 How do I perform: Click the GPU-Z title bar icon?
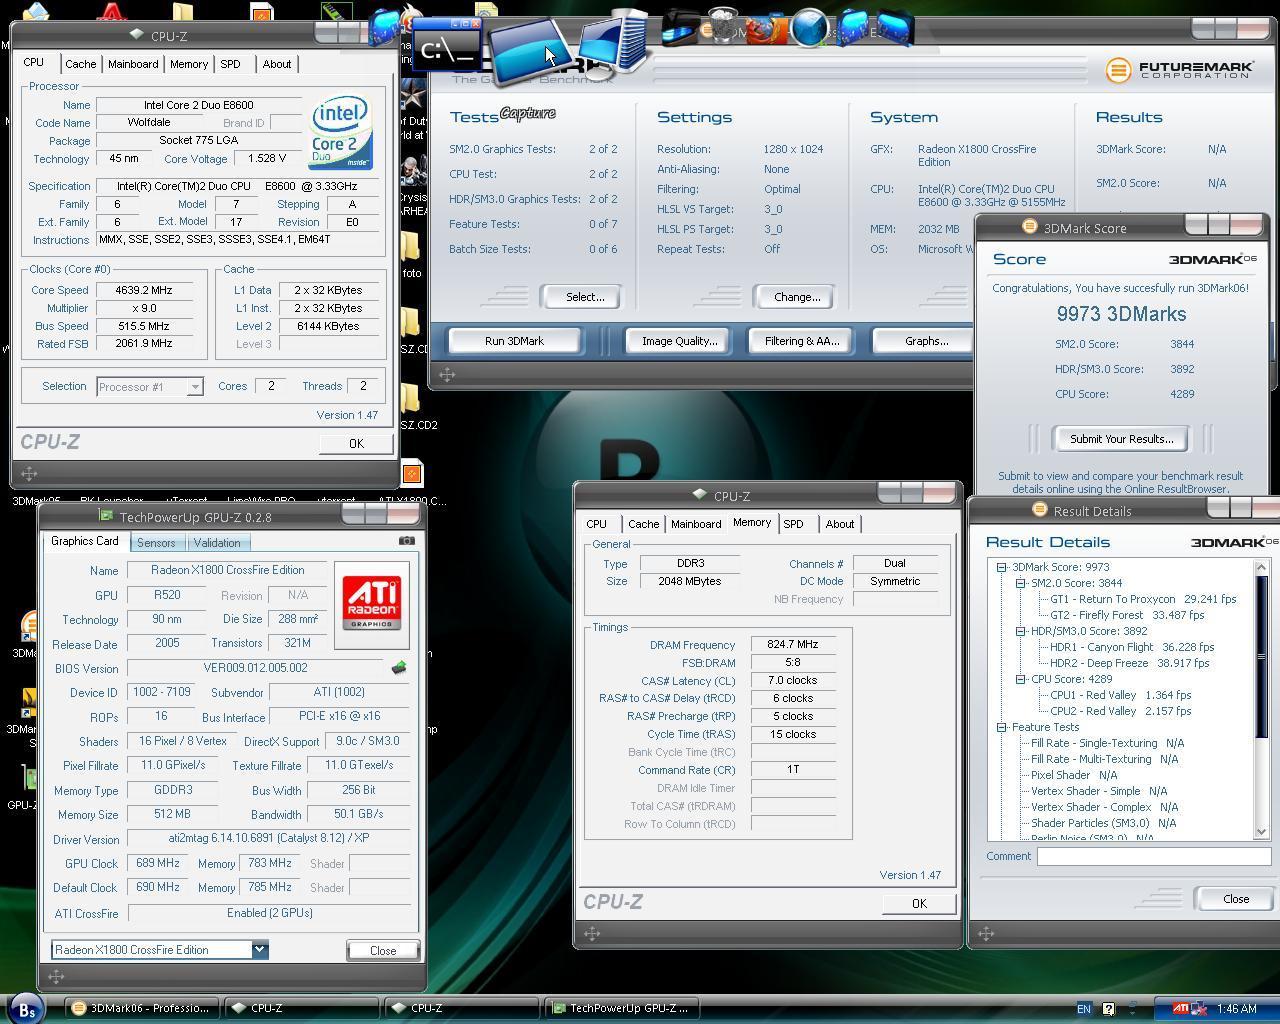(x=105, y=516)
